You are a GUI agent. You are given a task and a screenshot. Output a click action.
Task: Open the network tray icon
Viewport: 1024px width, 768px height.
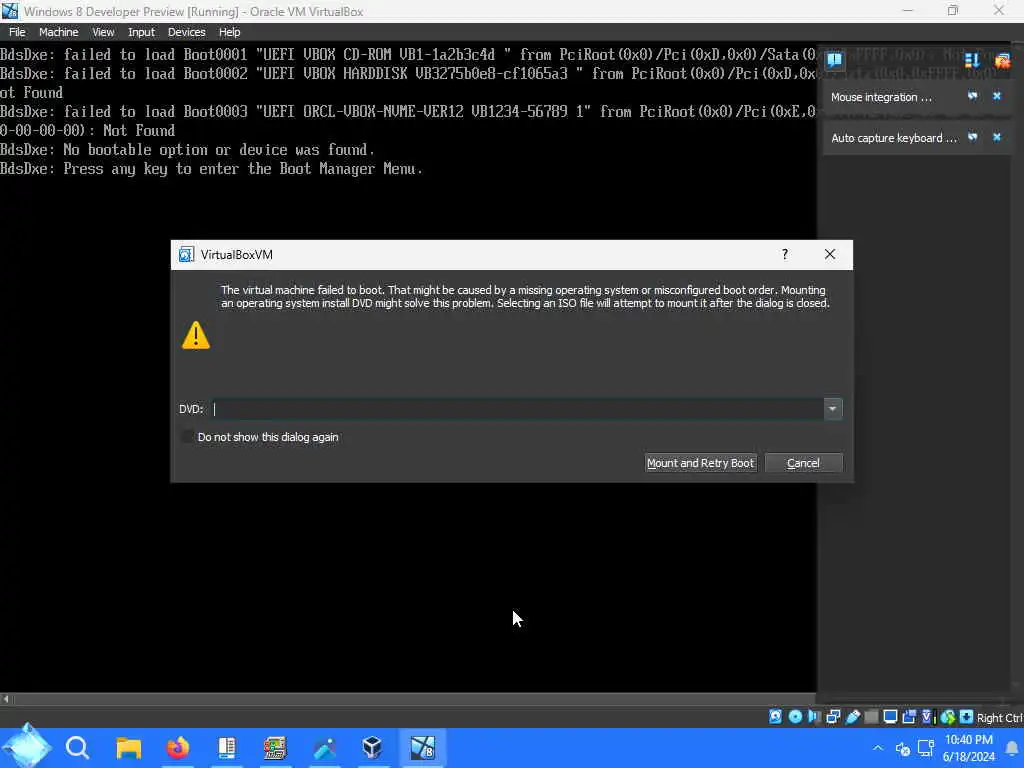pyautogui.click(x=925, y=748)
